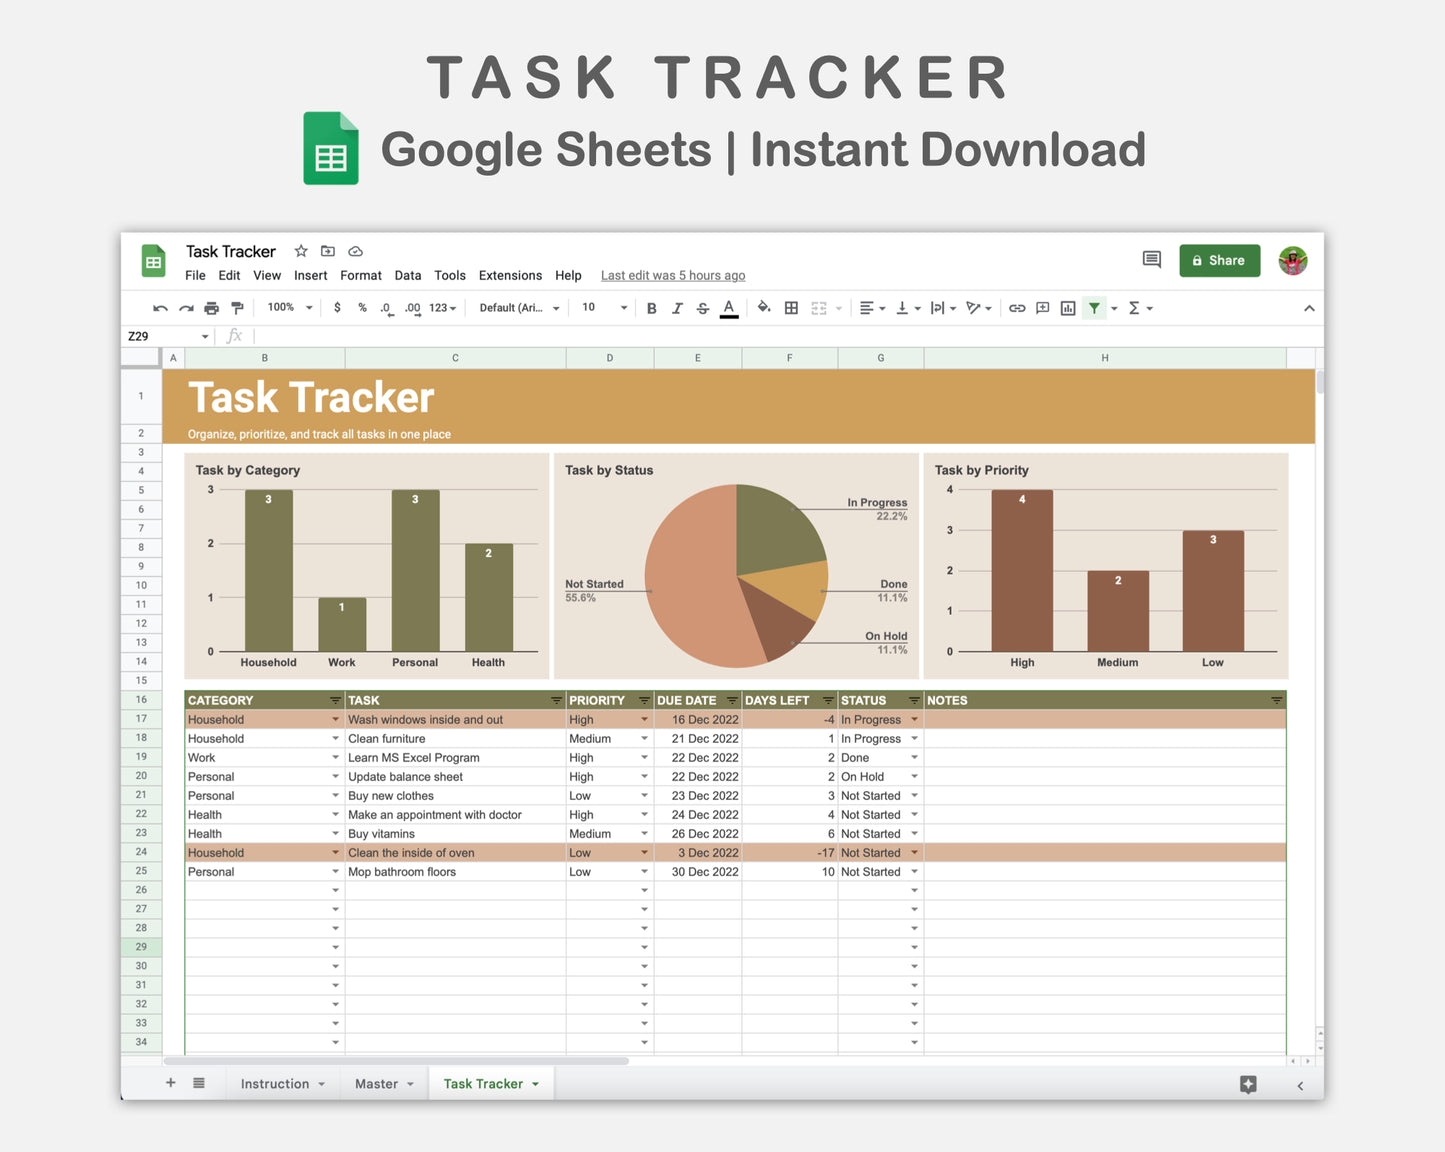This screenshot has height=1152, width=1445.
Task: Click the Undo icon
Action: click(x=160, y=308)
